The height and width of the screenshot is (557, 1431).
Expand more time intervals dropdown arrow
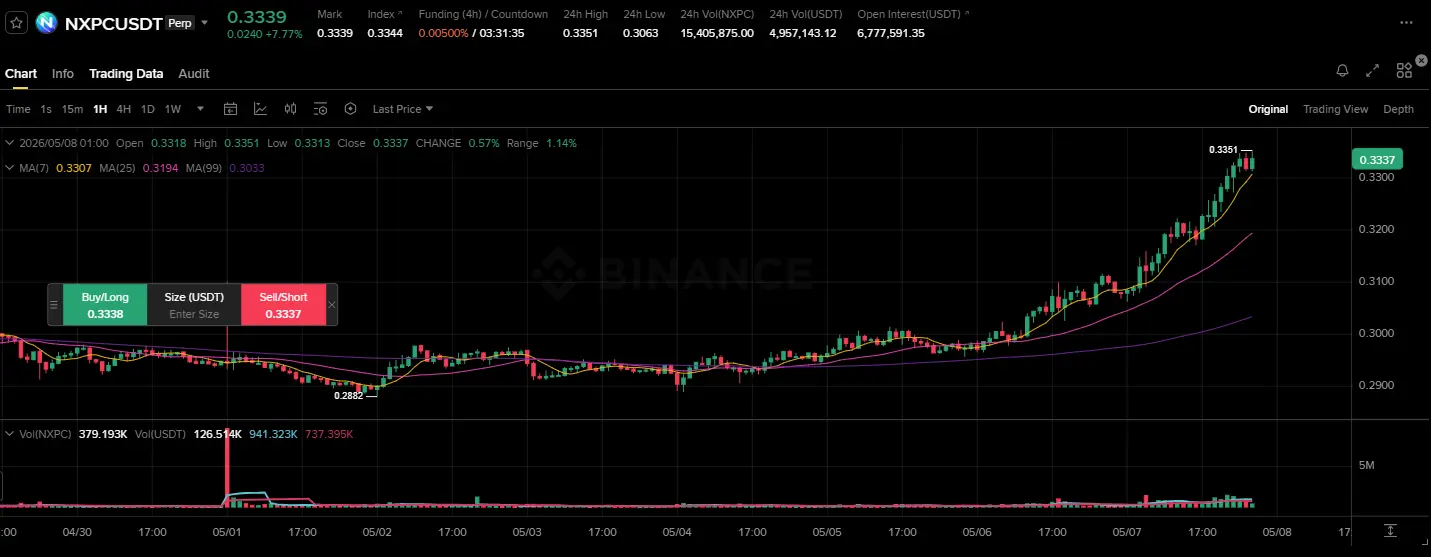(200, 109)
